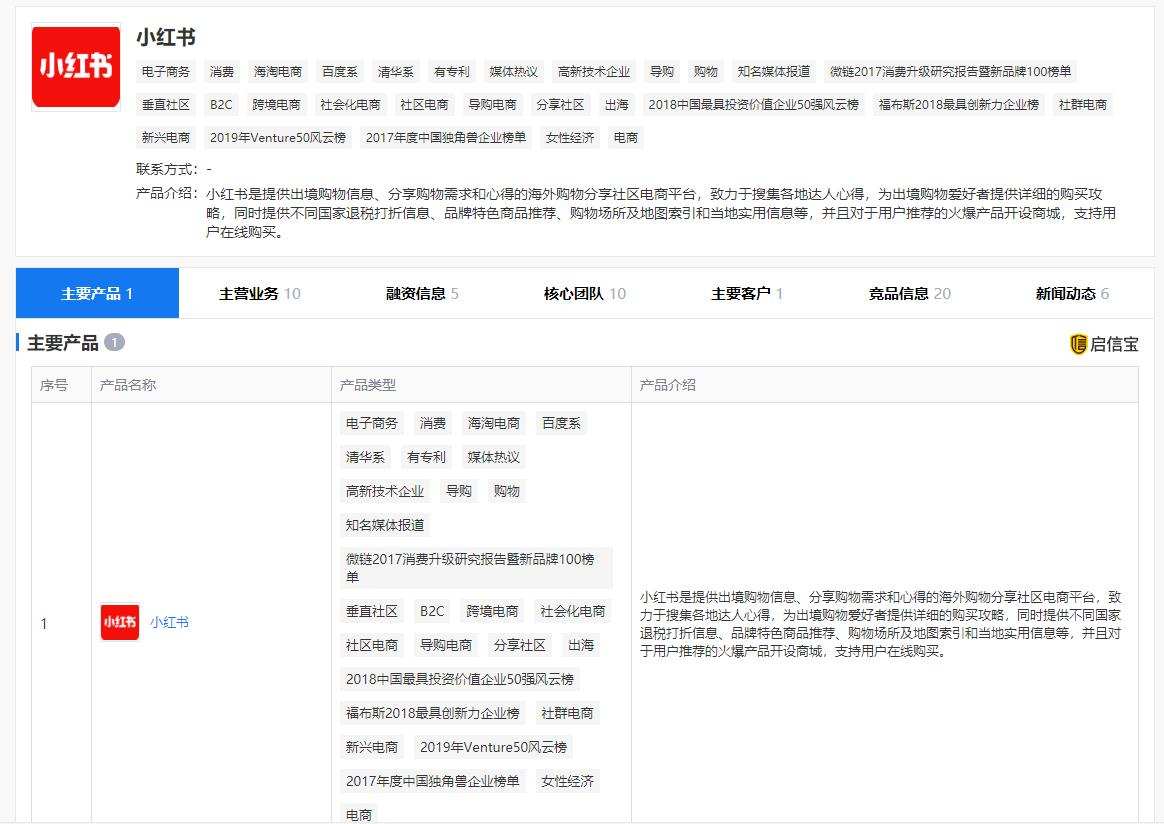Click the 跨境电商 tag in the table
1164x824 pixels.
coord(492,611)
